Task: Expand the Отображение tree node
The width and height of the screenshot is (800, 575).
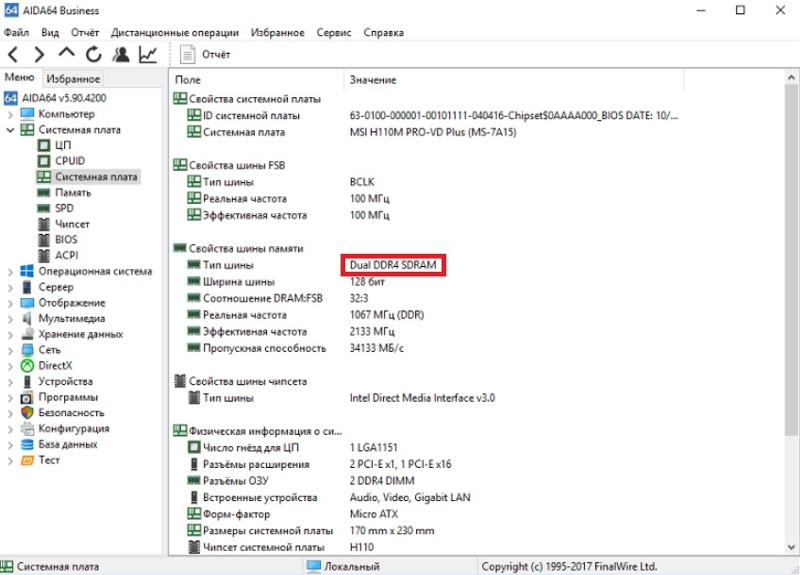Action: 10,304
